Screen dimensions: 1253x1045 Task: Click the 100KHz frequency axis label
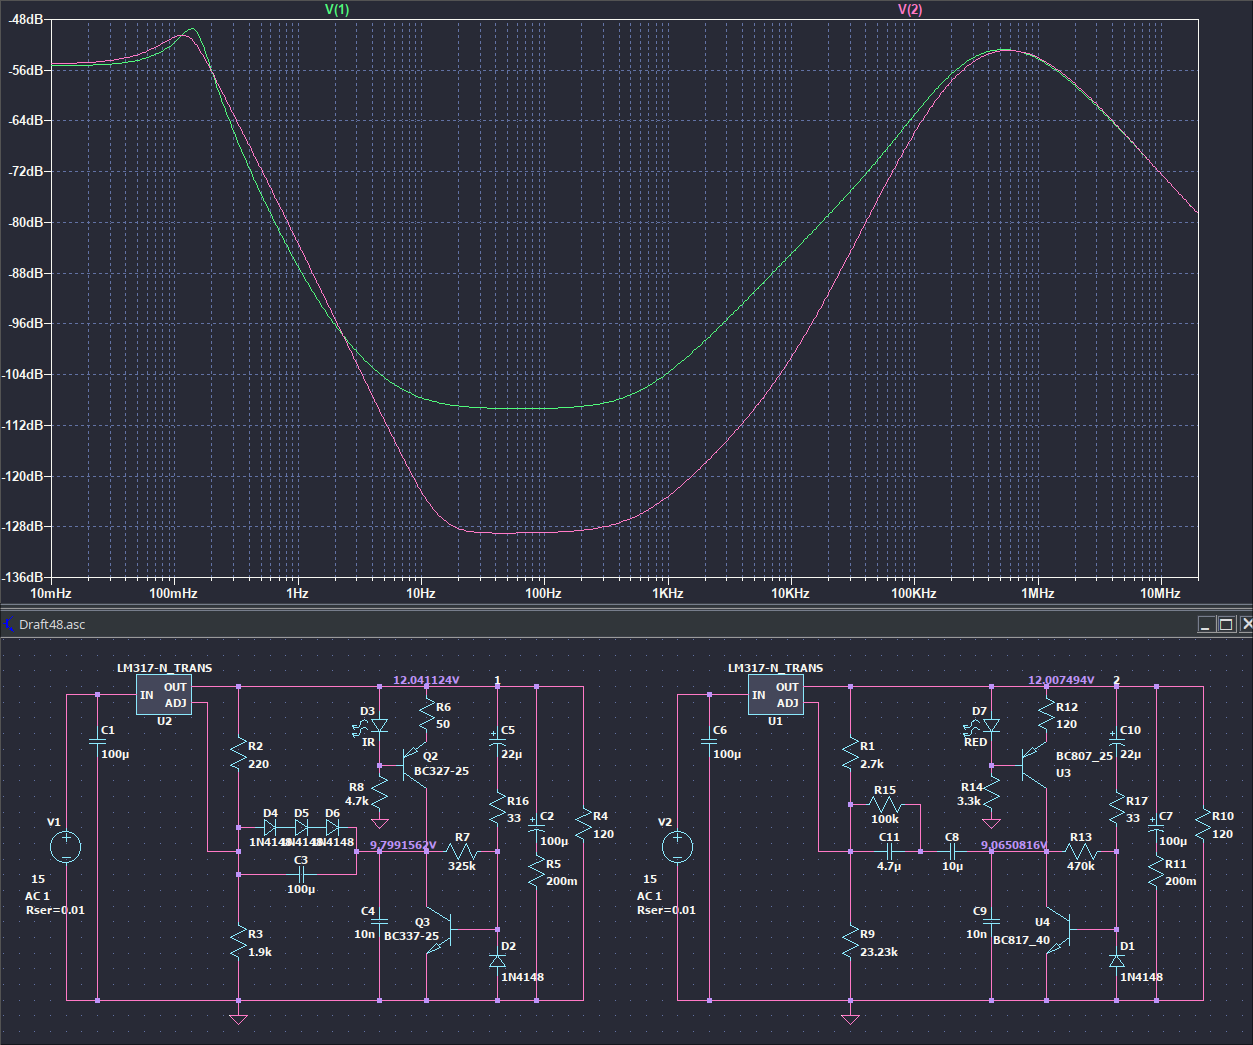tap(914, 593)
